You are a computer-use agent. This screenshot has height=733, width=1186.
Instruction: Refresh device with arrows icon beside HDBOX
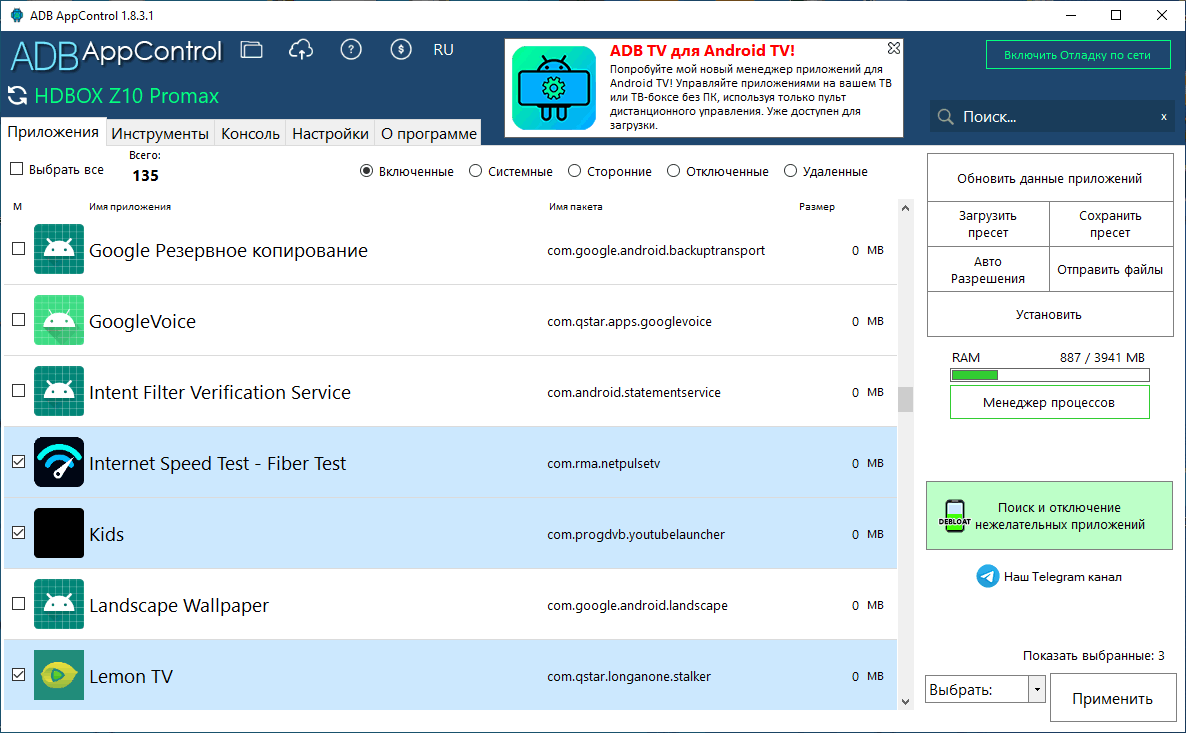[17, 96]
